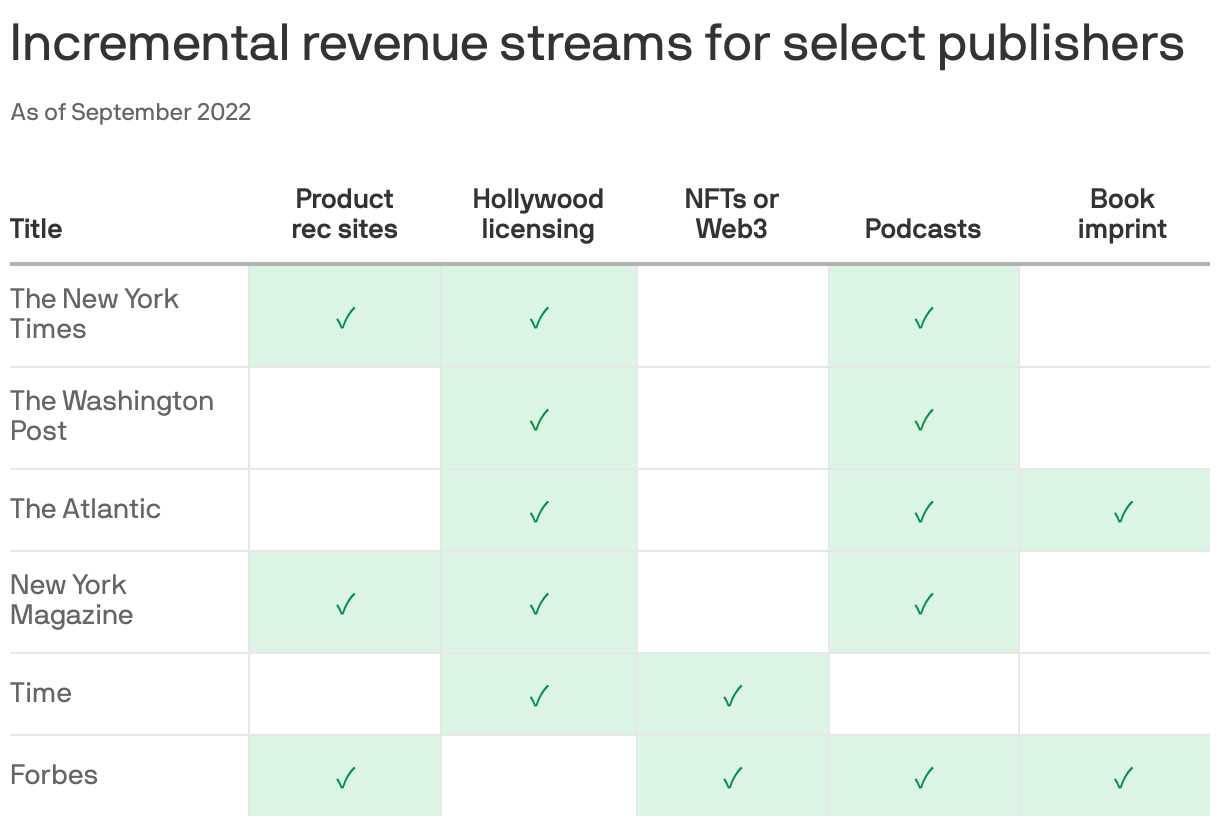Select The Washington Post row label
This screenshot has height=826, width=1220.
(112, 416)
